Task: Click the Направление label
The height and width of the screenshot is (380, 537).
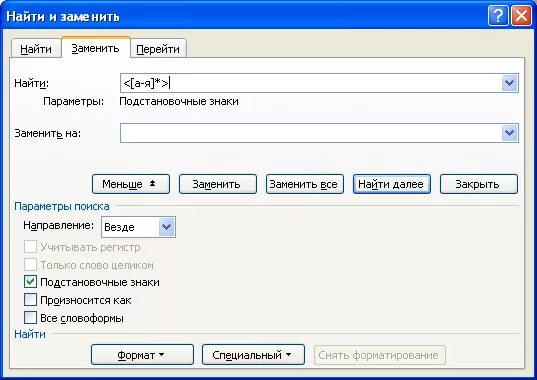Action: 59,226
